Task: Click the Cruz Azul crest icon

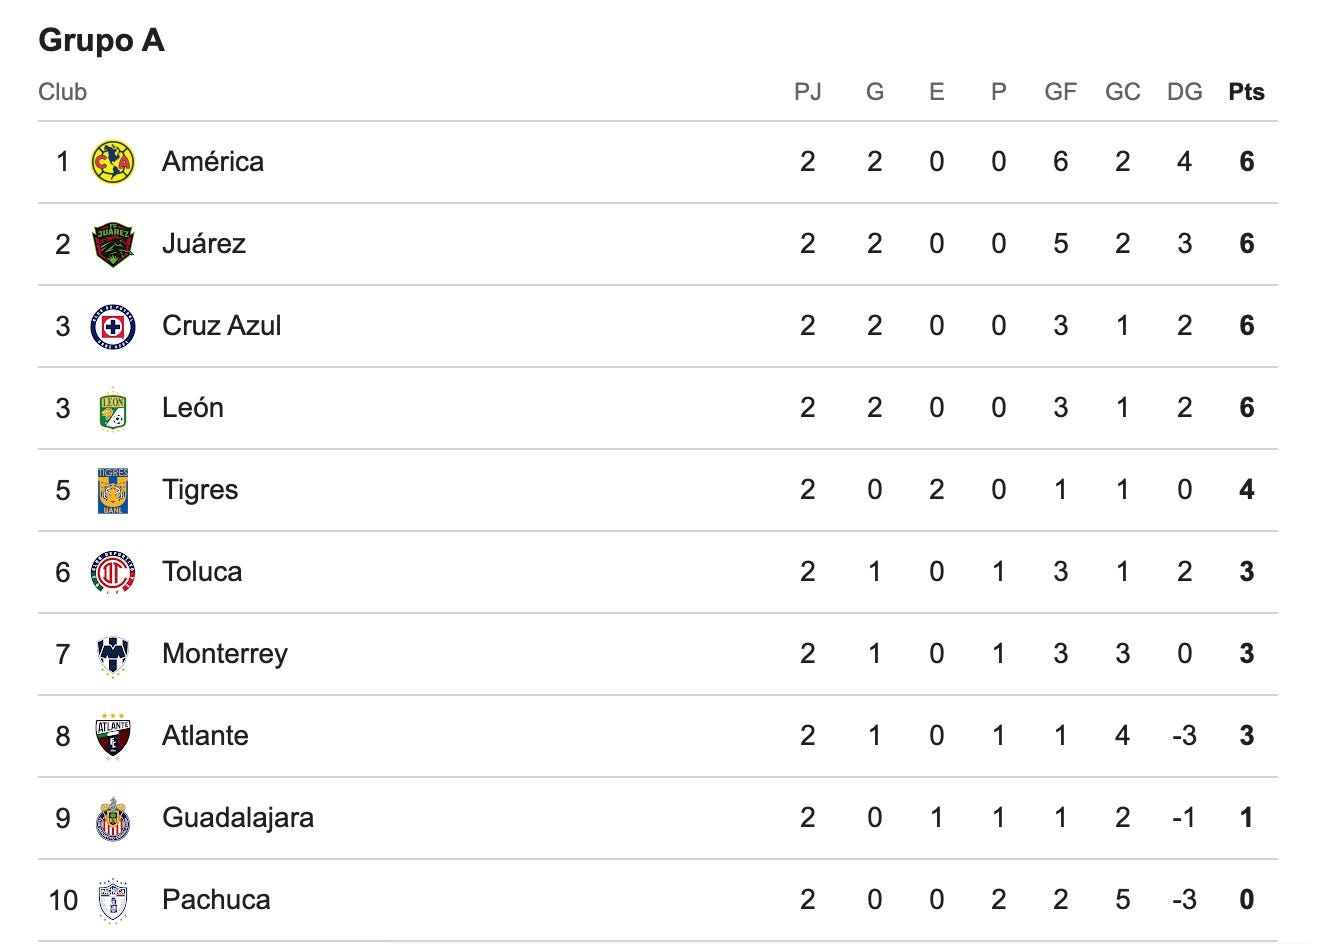Action: tap(113, 326)
